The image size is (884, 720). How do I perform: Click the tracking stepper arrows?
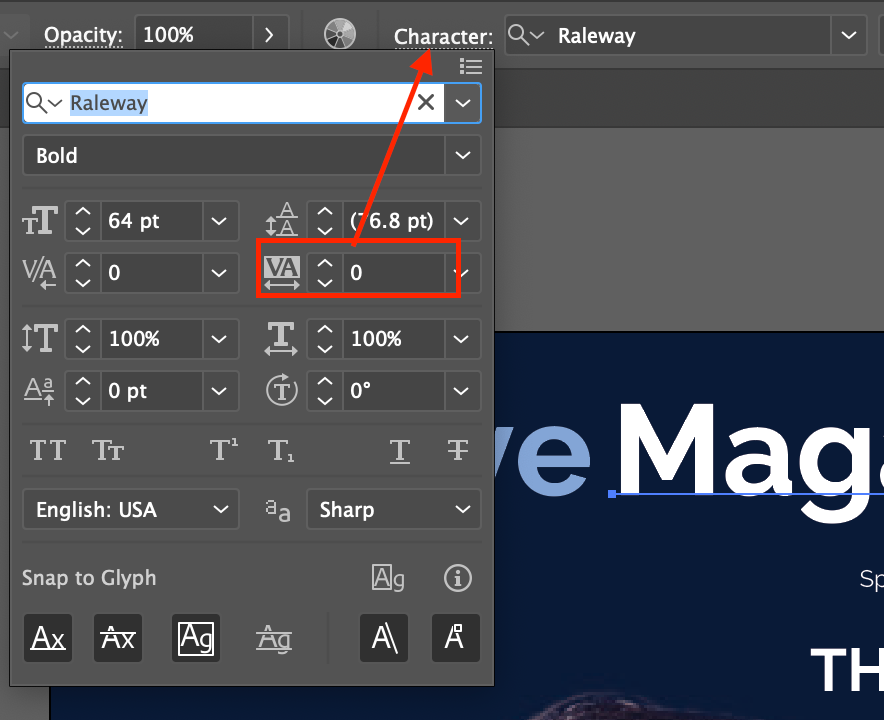coord(325,273)
